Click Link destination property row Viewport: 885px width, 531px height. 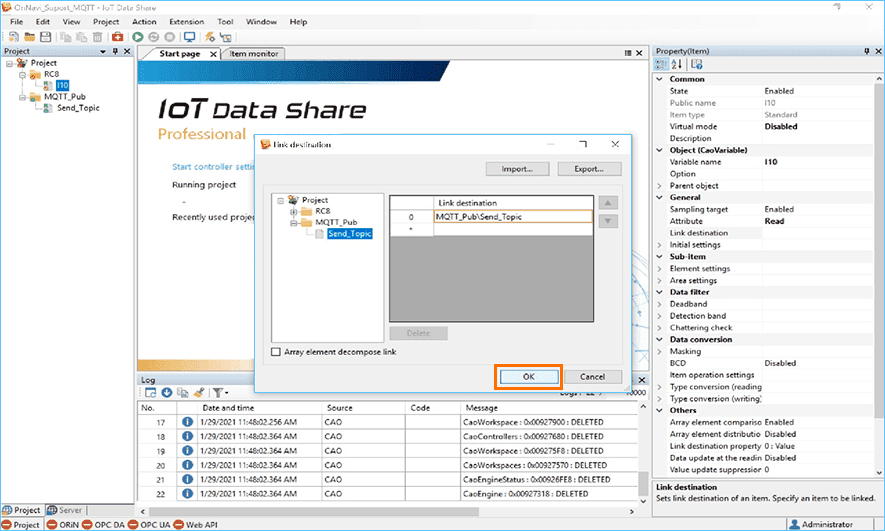click(x=765, y=233)
